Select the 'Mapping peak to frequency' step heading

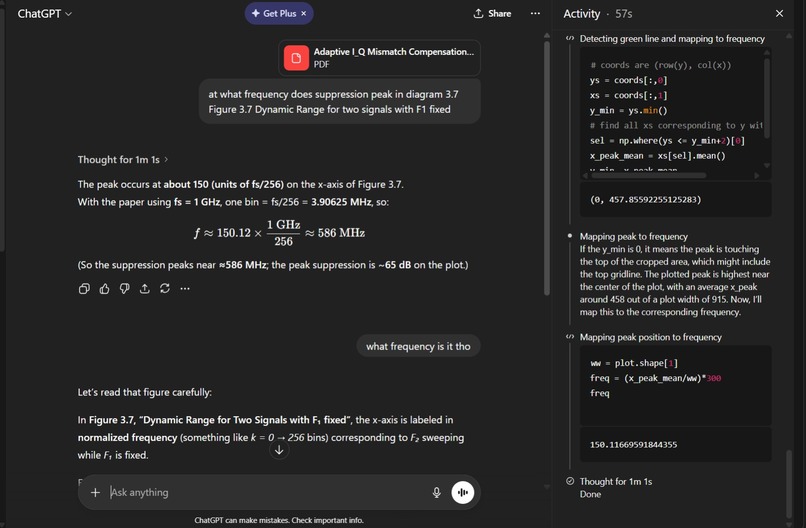(633, 236)
